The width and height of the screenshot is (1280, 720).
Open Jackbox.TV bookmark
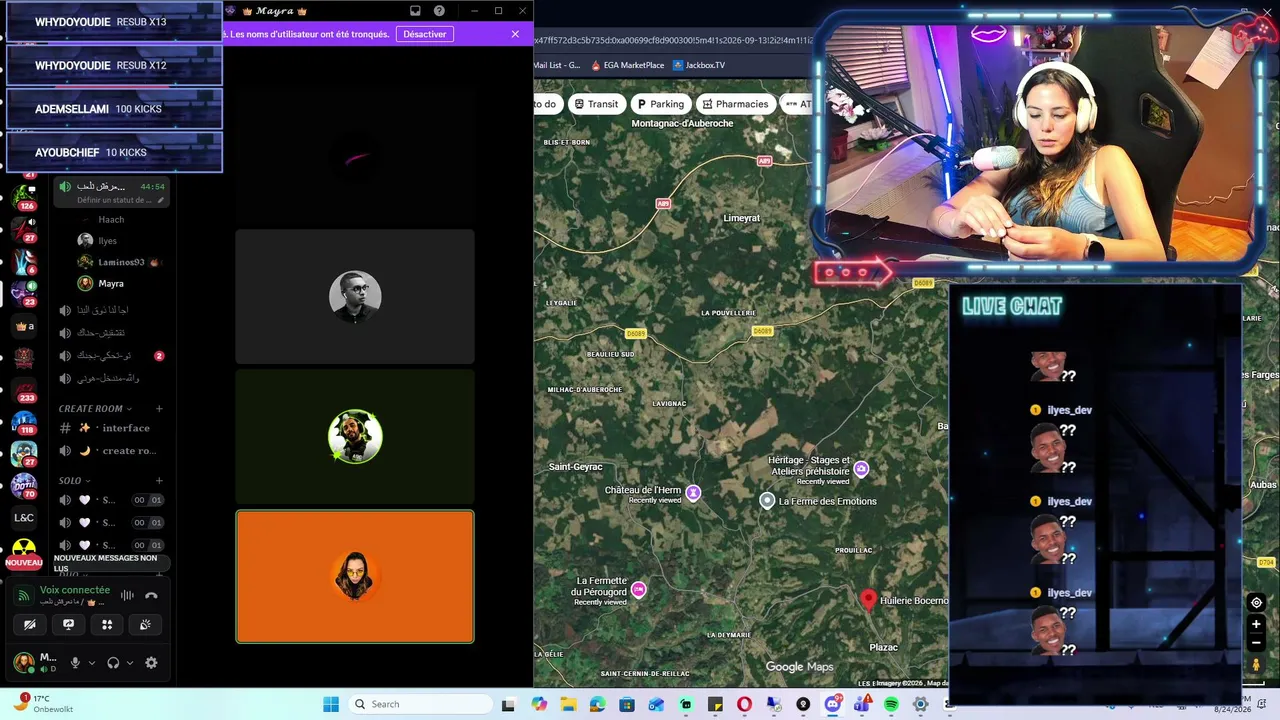coord(699,65)
